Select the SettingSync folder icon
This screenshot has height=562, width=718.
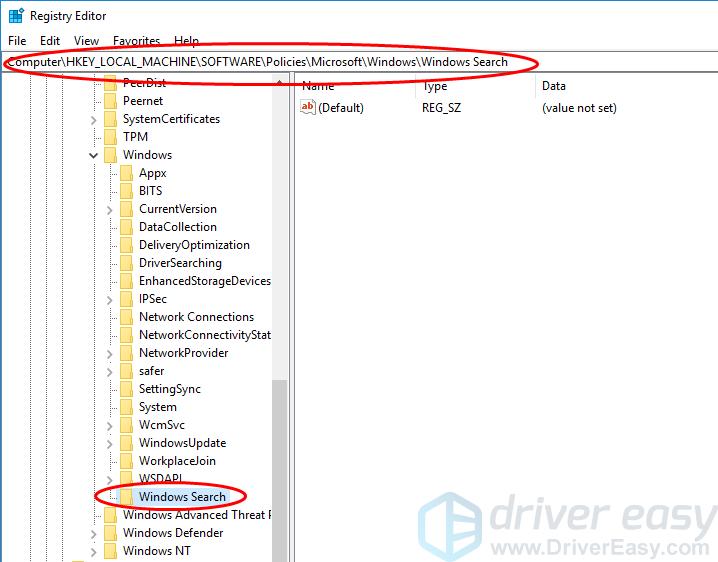(x=126, y=389)
